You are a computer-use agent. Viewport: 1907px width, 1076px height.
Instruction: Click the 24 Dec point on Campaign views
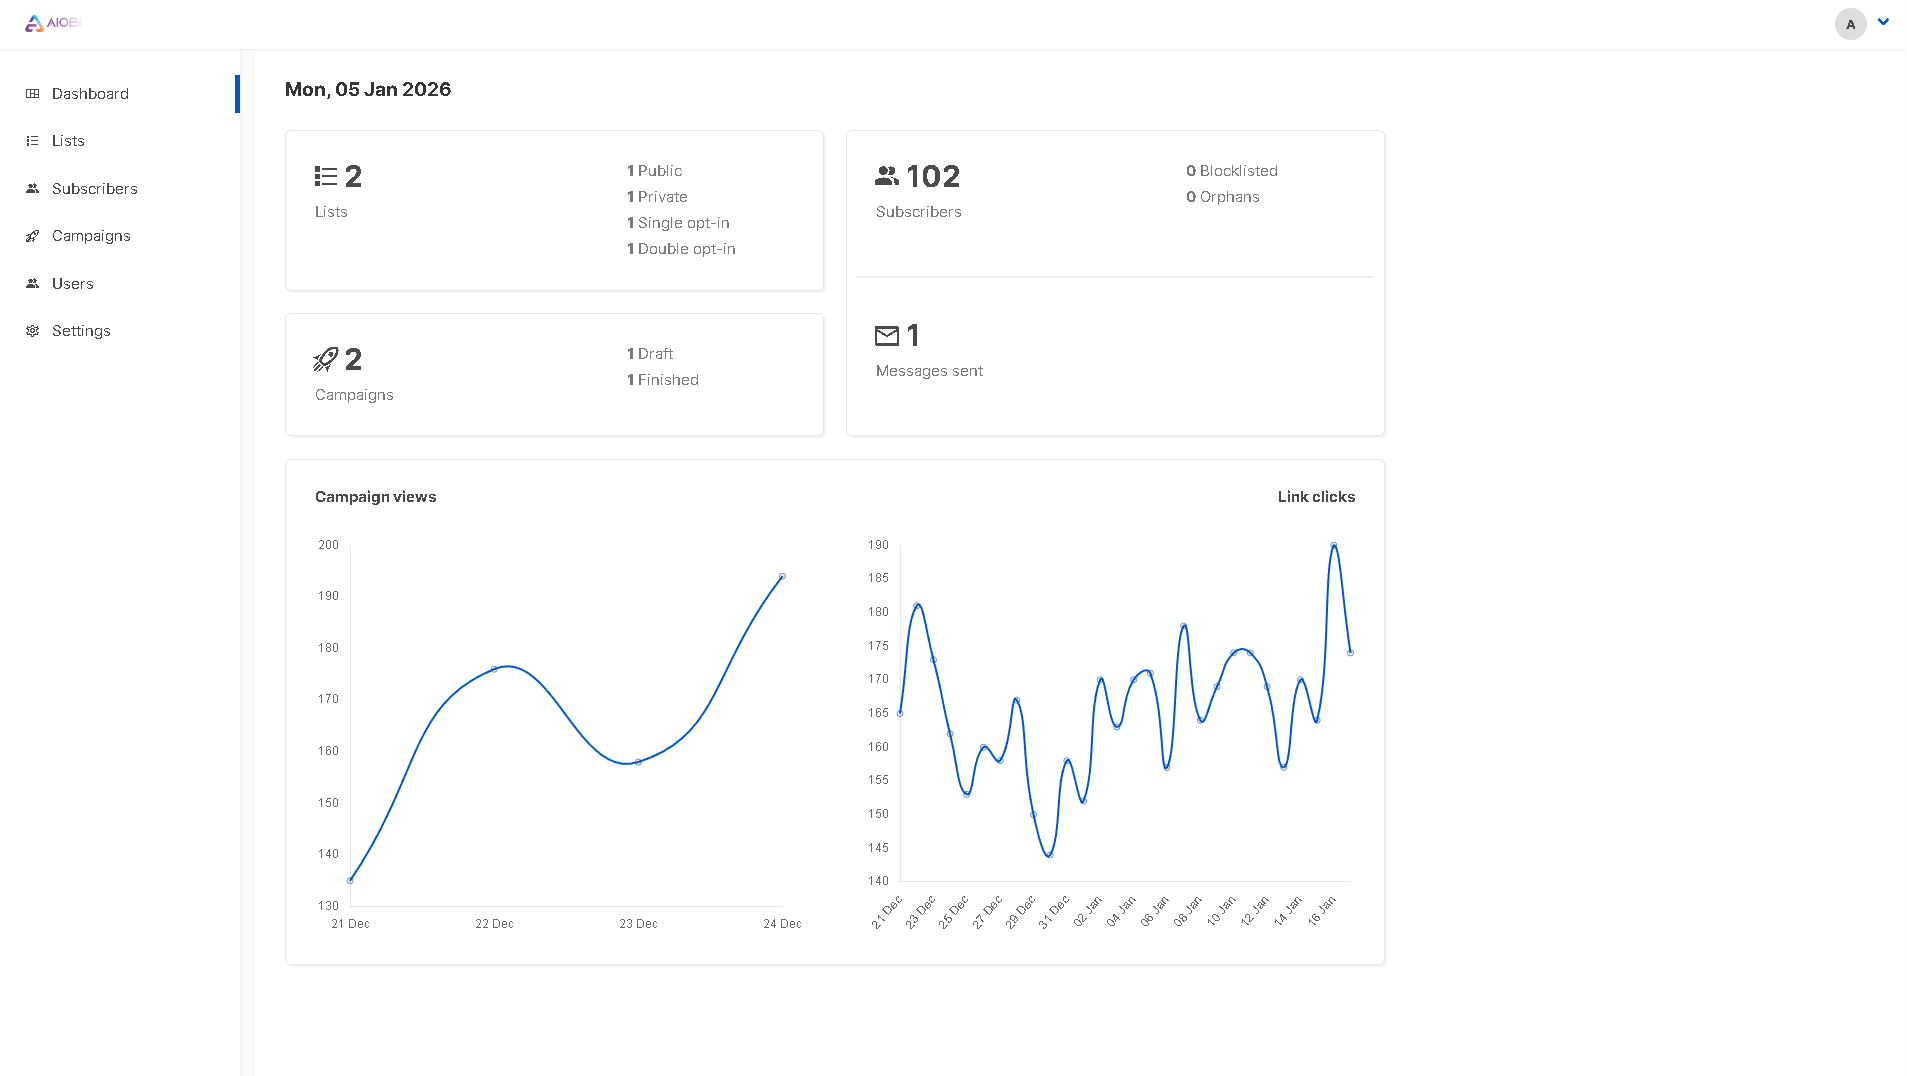pyautogui.click(x=782, y=577)
